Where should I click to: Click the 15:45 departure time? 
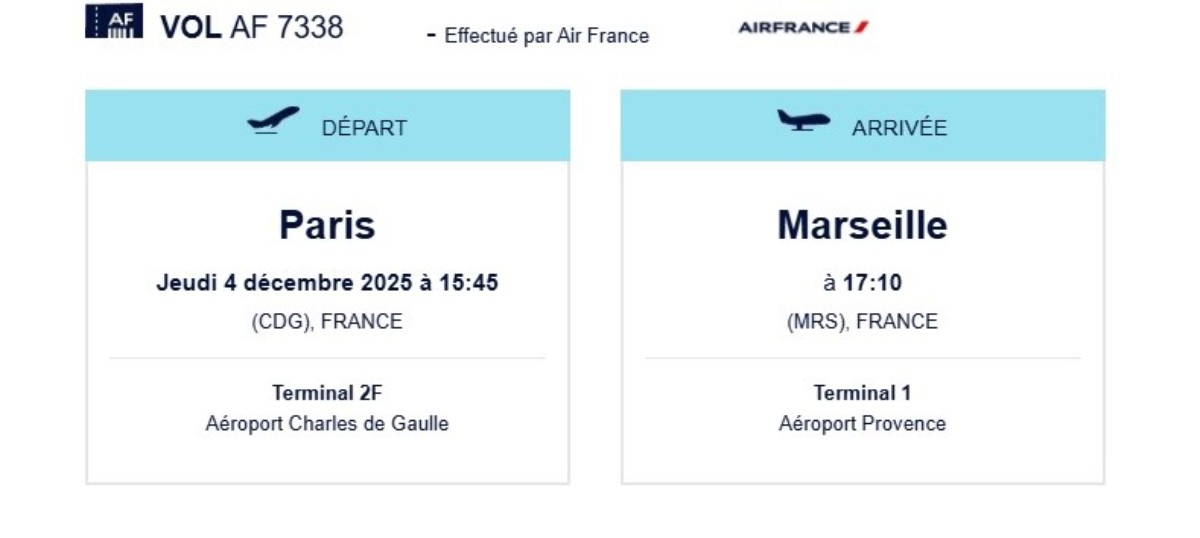(x=468, y=283)
